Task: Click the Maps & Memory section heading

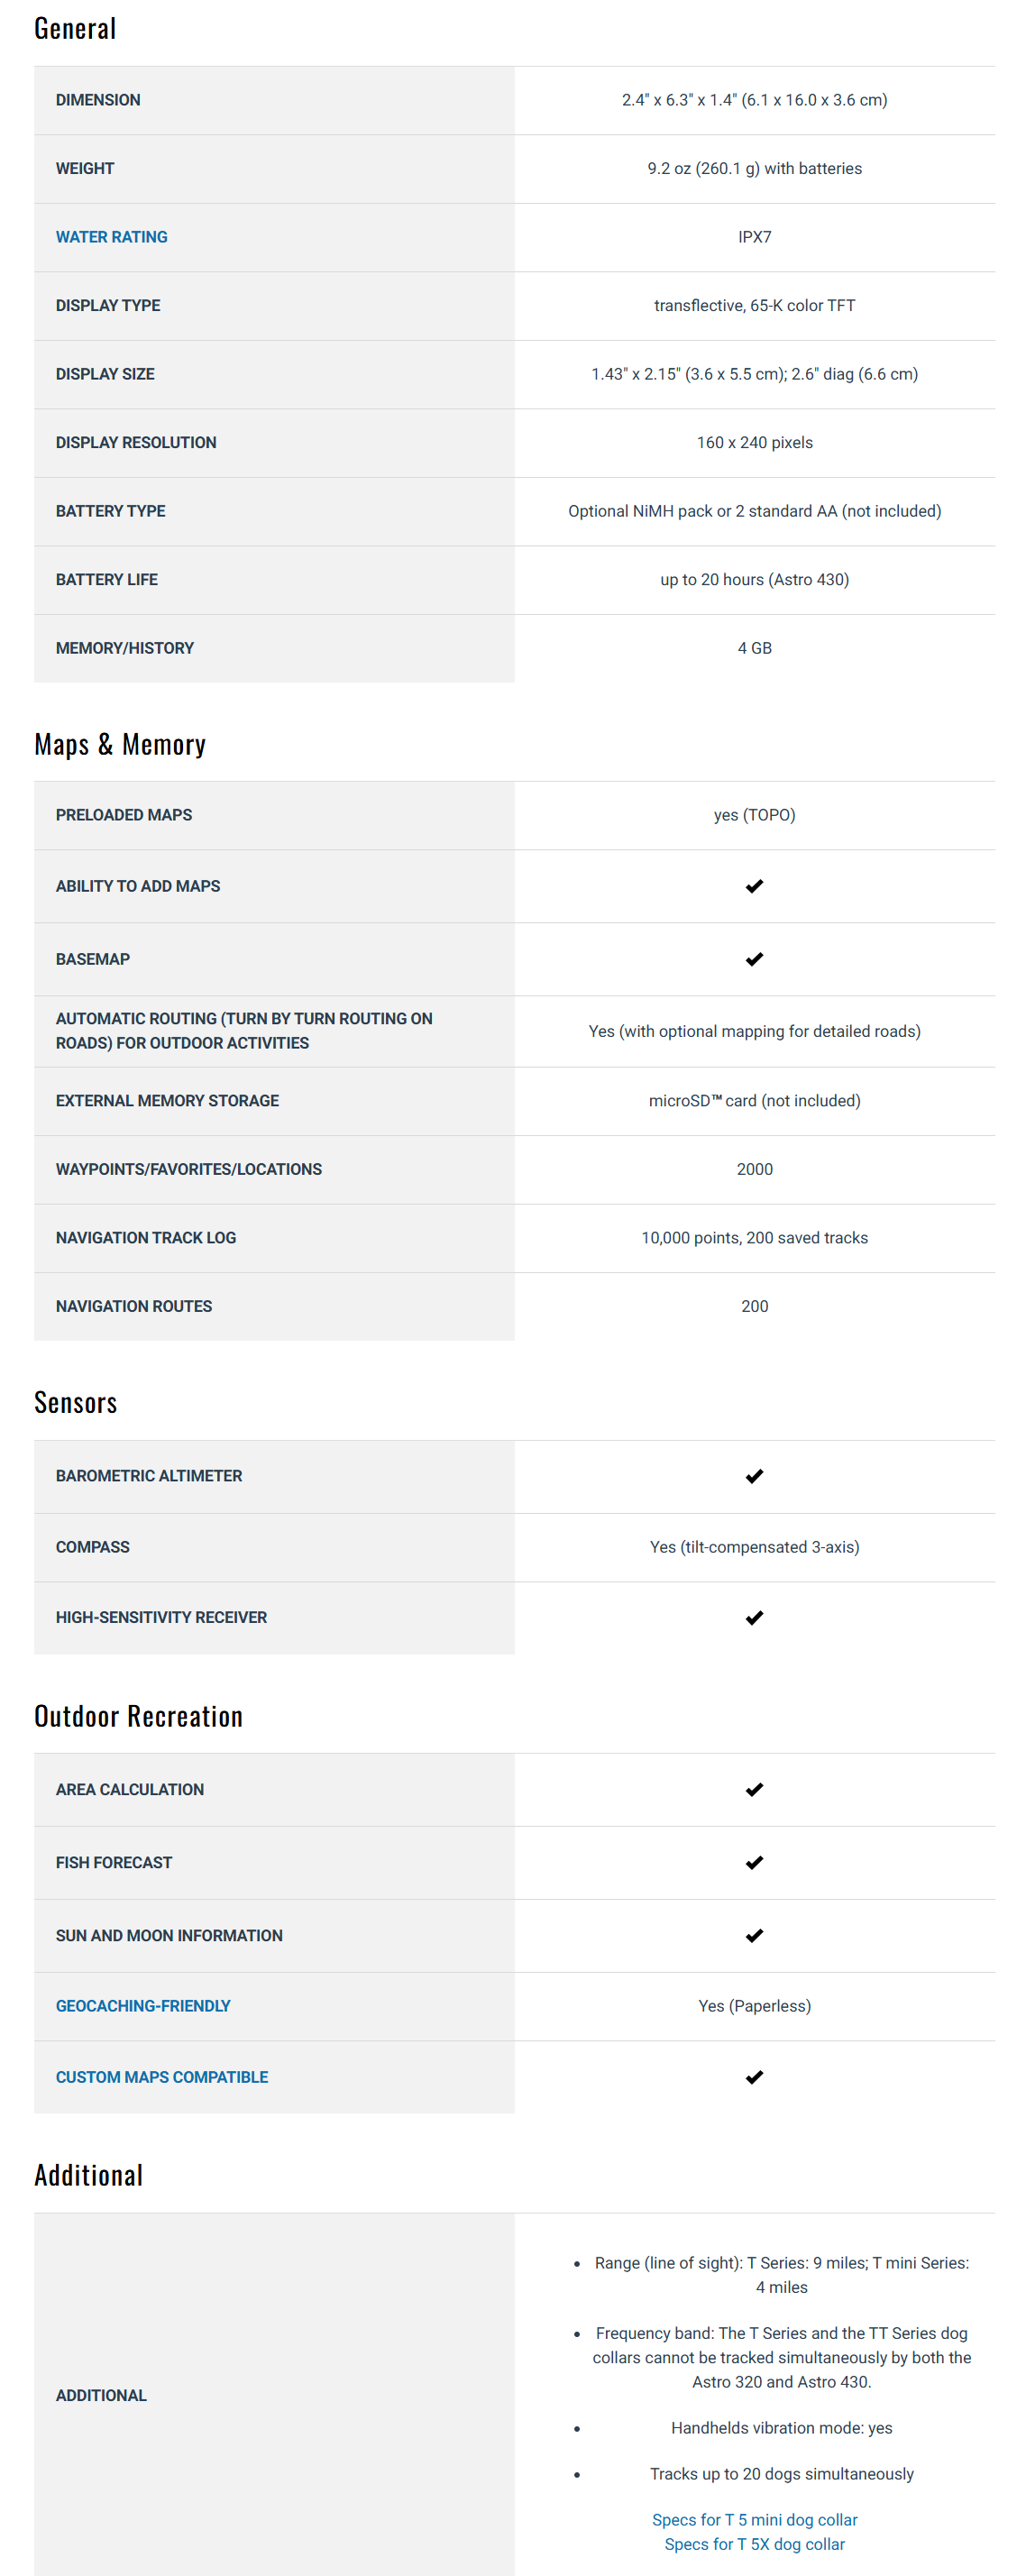Action: pos(120,745)
